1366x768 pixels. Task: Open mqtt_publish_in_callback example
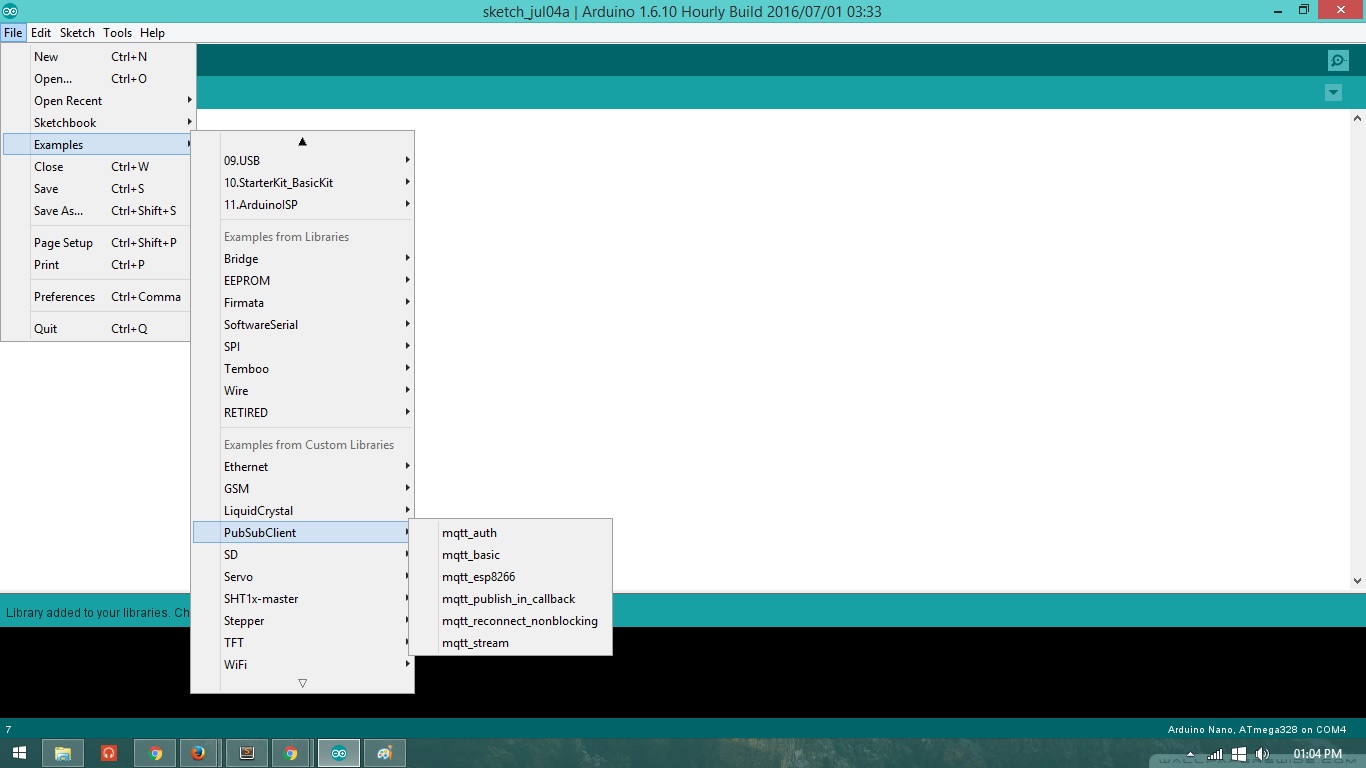point(511,599)
